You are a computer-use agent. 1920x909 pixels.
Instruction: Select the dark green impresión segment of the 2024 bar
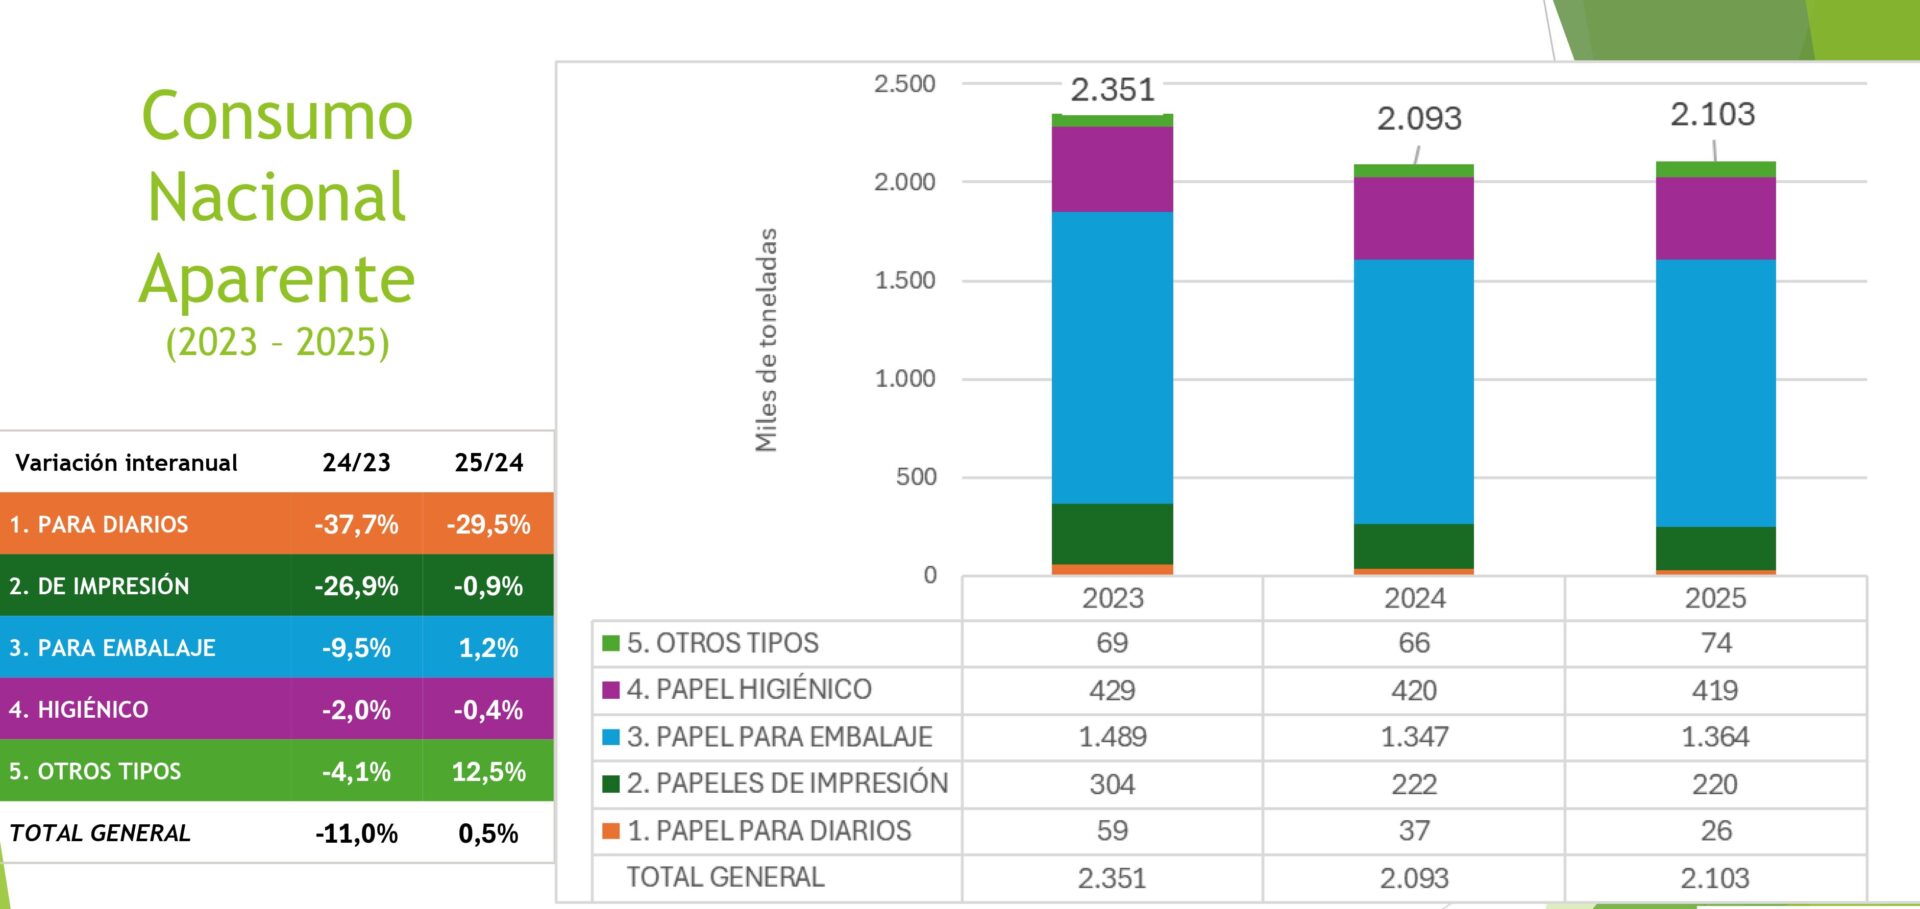click(1414, 546)
